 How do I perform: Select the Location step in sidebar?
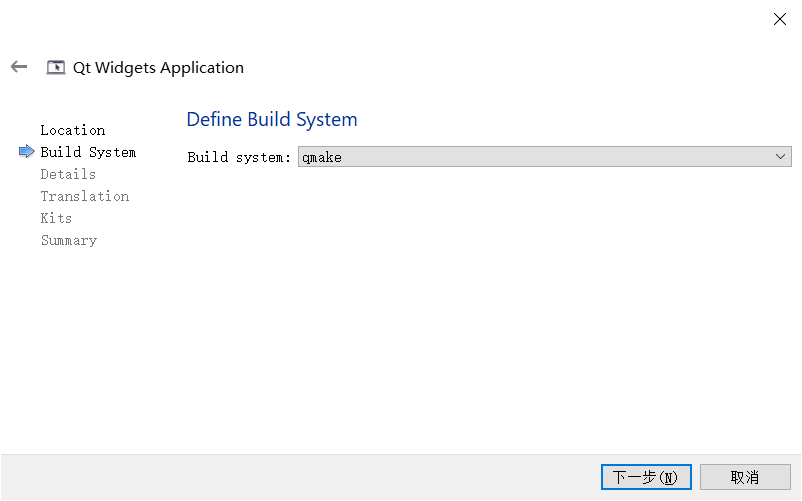tap(73, 130)
